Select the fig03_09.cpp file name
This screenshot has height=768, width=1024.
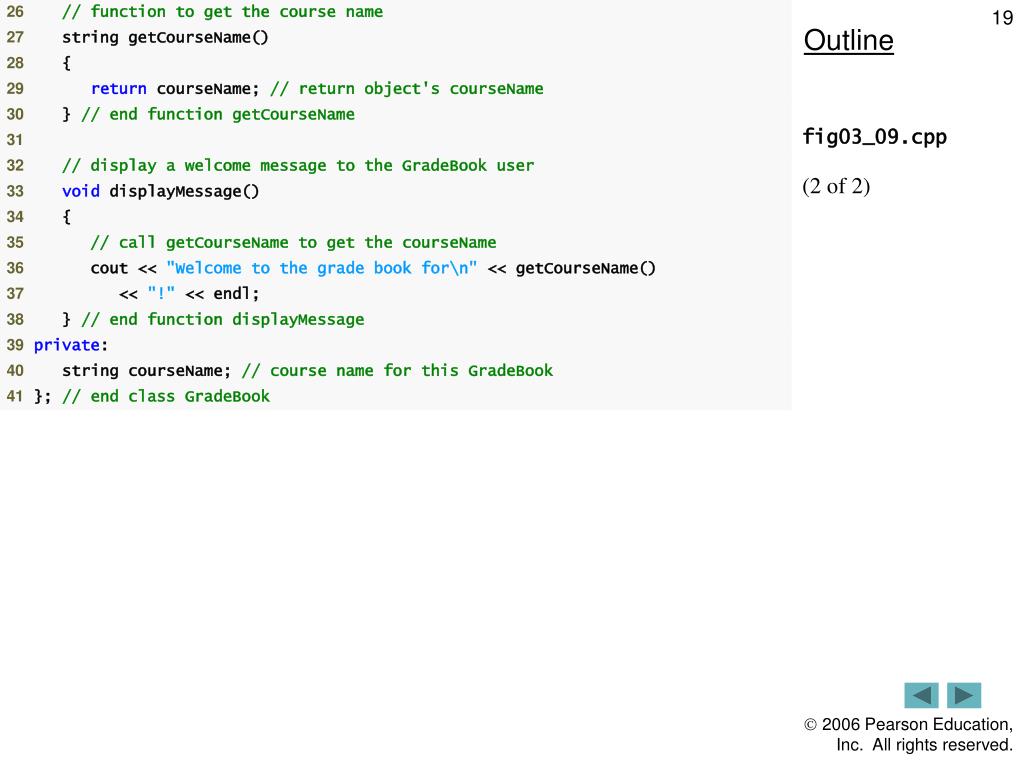coord(874,137)
